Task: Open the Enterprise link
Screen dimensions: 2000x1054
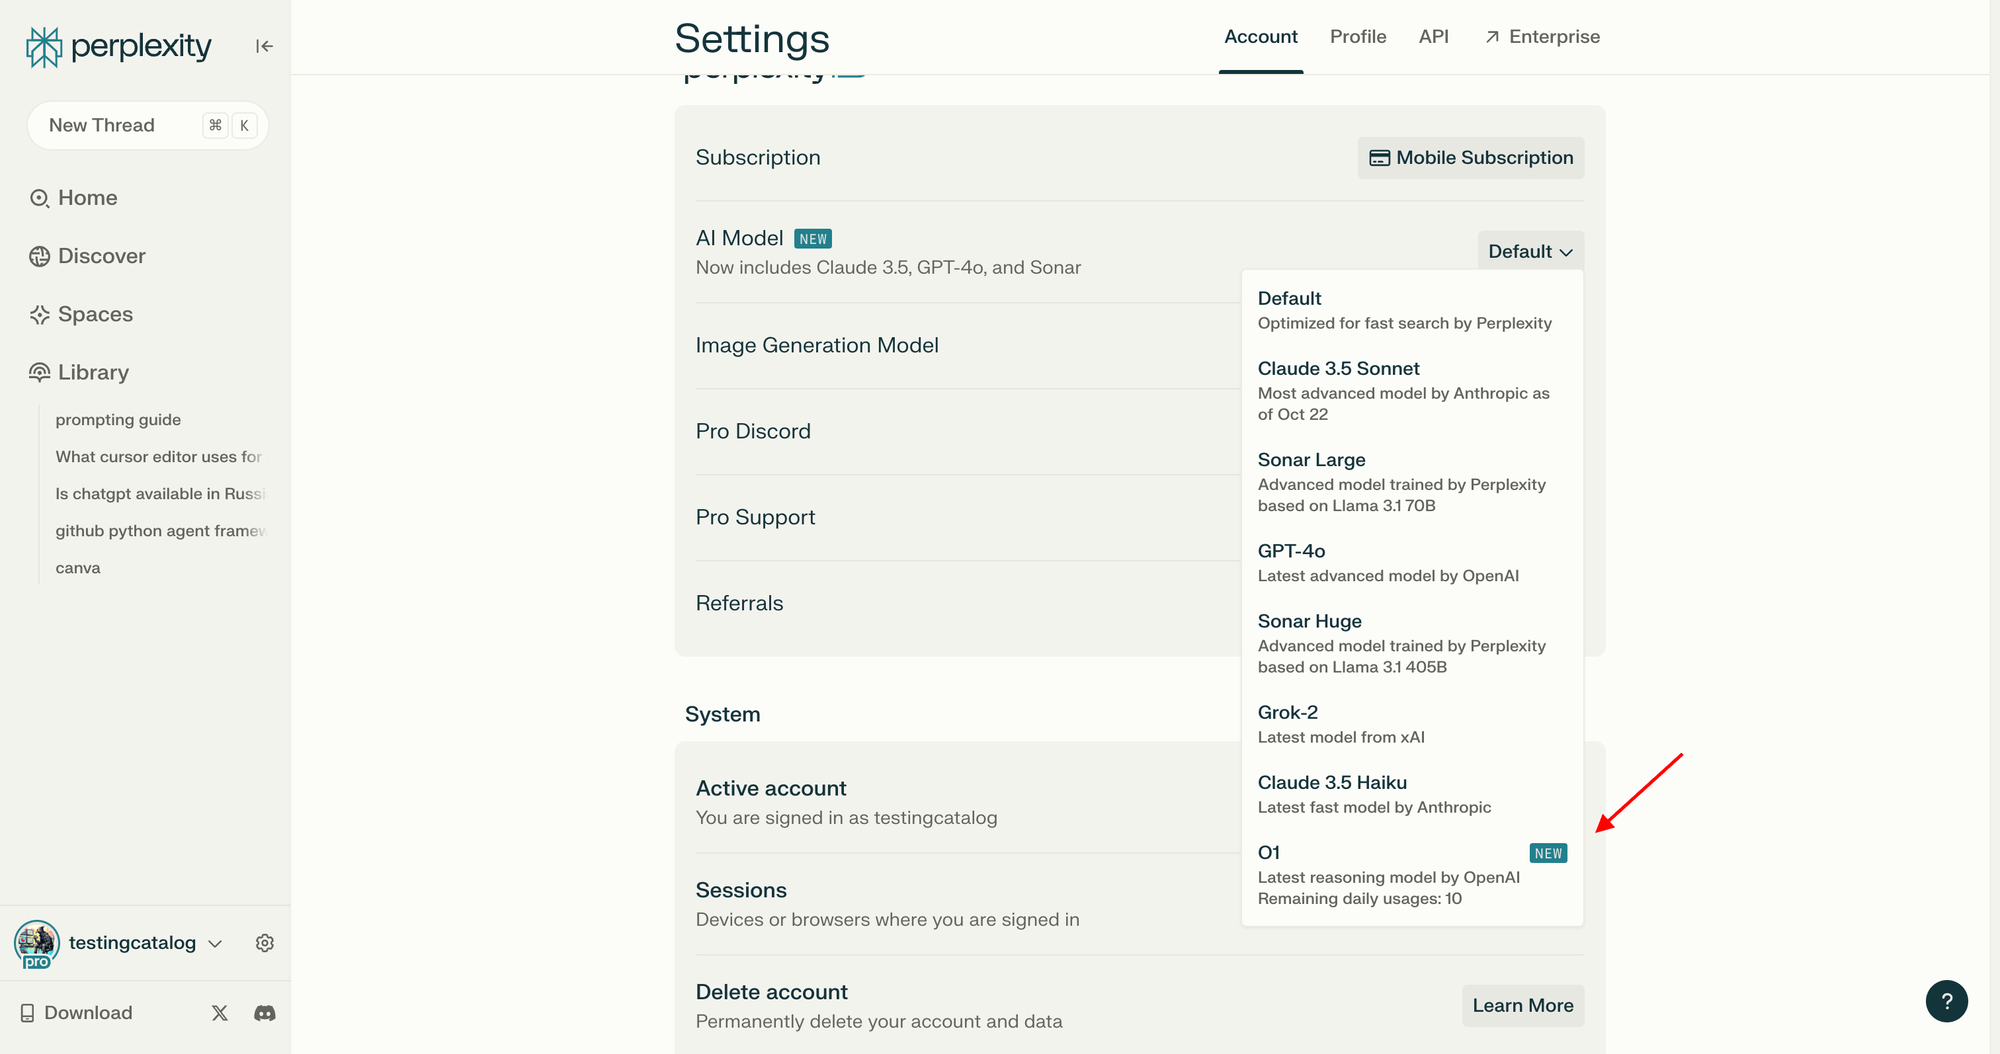Action: [x=1543, y=37]
